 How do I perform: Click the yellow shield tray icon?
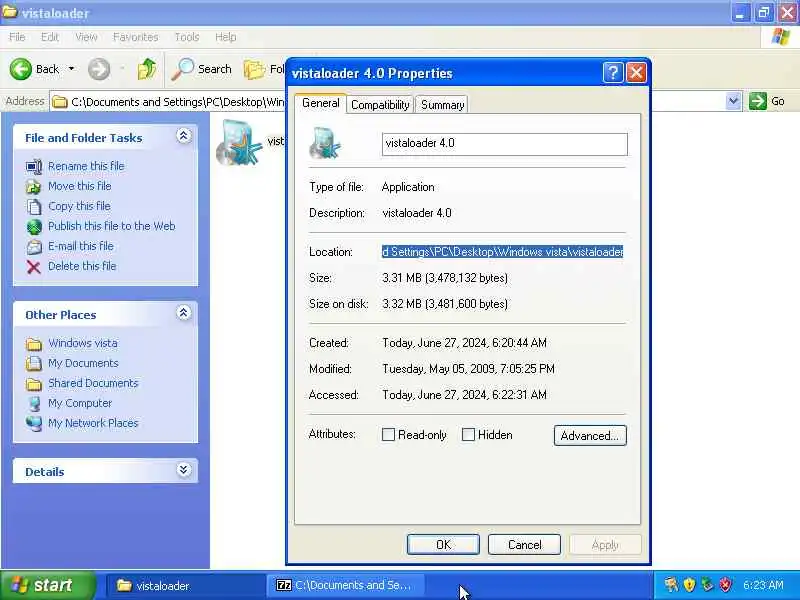(689, 585)
